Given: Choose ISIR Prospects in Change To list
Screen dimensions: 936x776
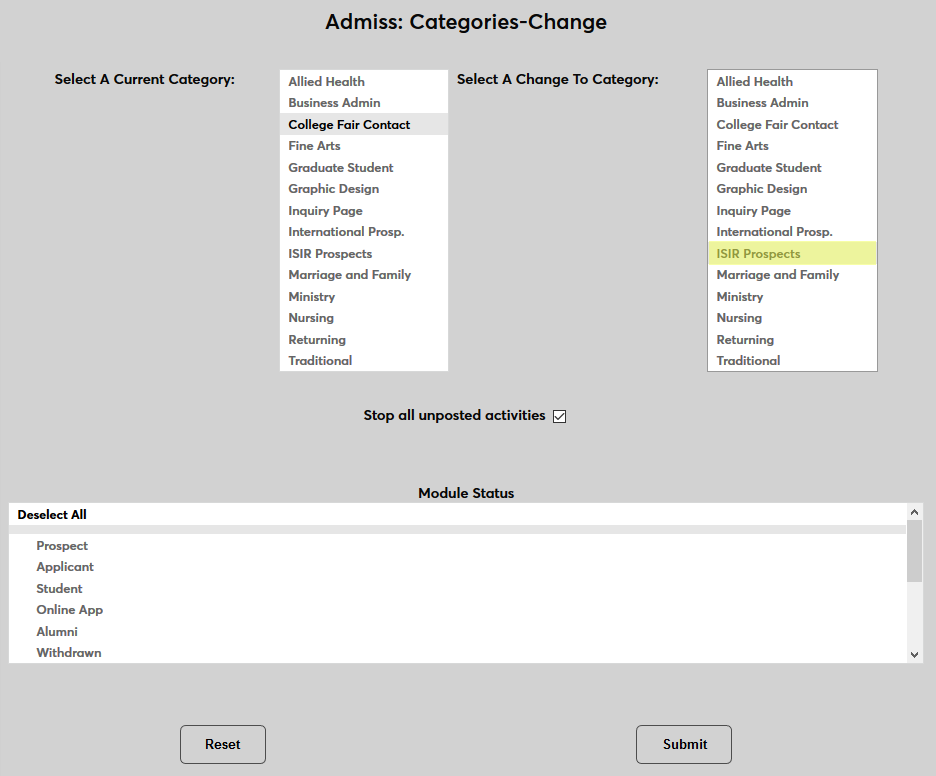Looking at the screenshot, I should (758, 254).
